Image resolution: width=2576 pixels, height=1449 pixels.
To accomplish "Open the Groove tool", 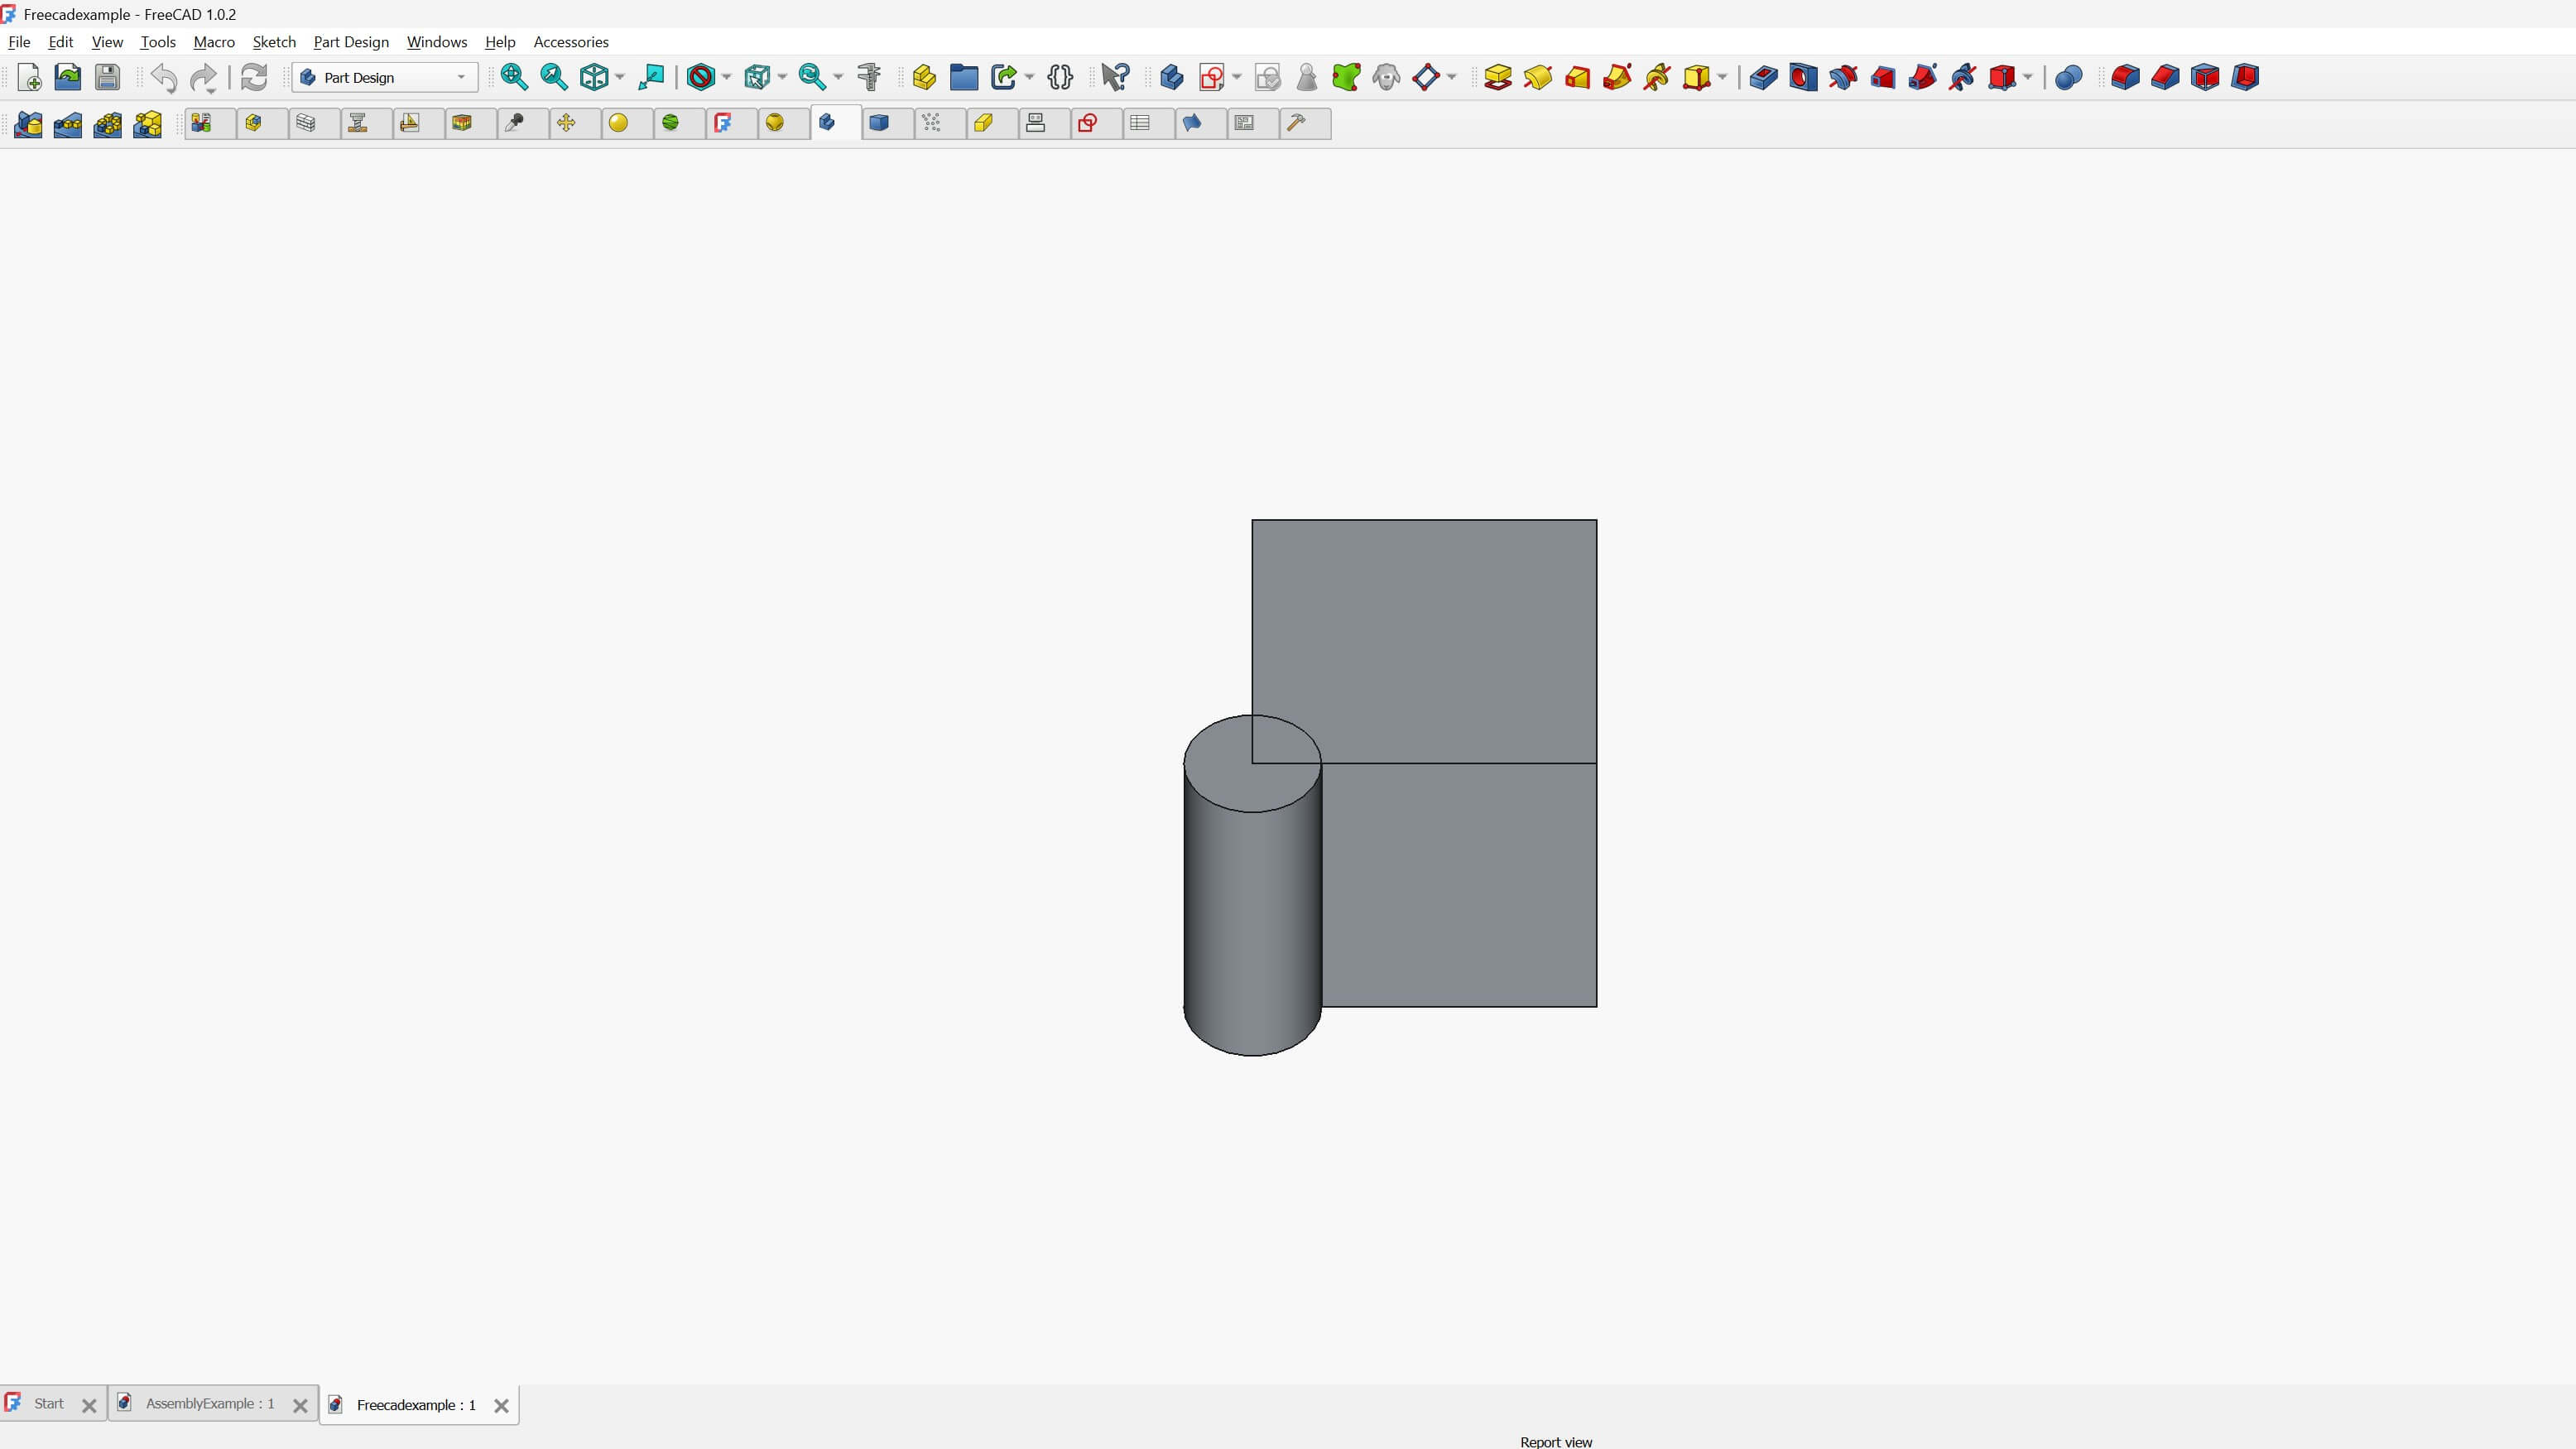I will [1843, 77].
